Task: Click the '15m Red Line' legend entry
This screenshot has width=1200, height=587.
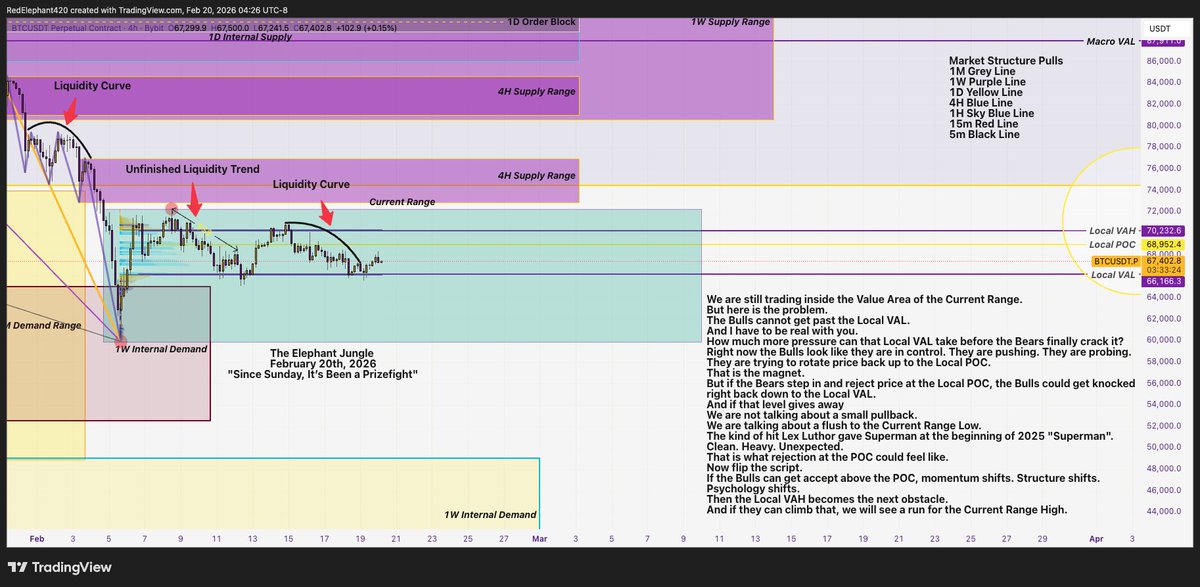Action: (x=981, y=124)
